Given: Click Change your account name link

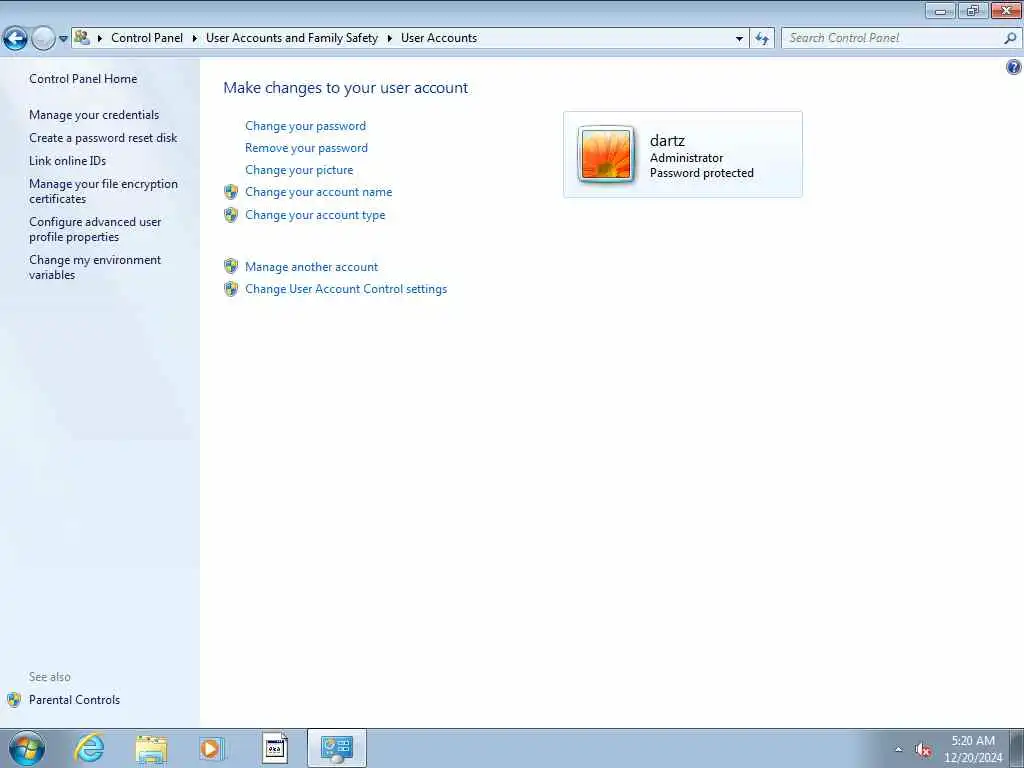Looking at the screenshot, I should click(x=319, y=192).
